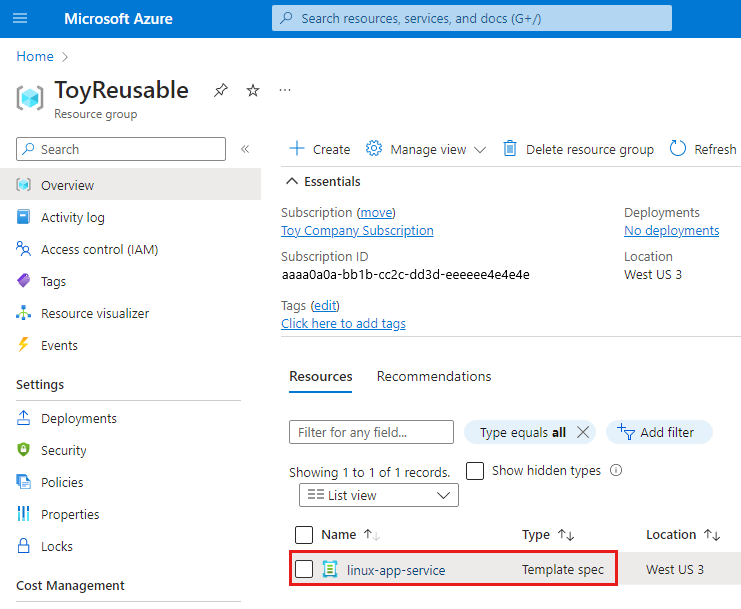The image size is (741, 609).
Task: Open Events in the sidebar
Action: coord(59,345)
